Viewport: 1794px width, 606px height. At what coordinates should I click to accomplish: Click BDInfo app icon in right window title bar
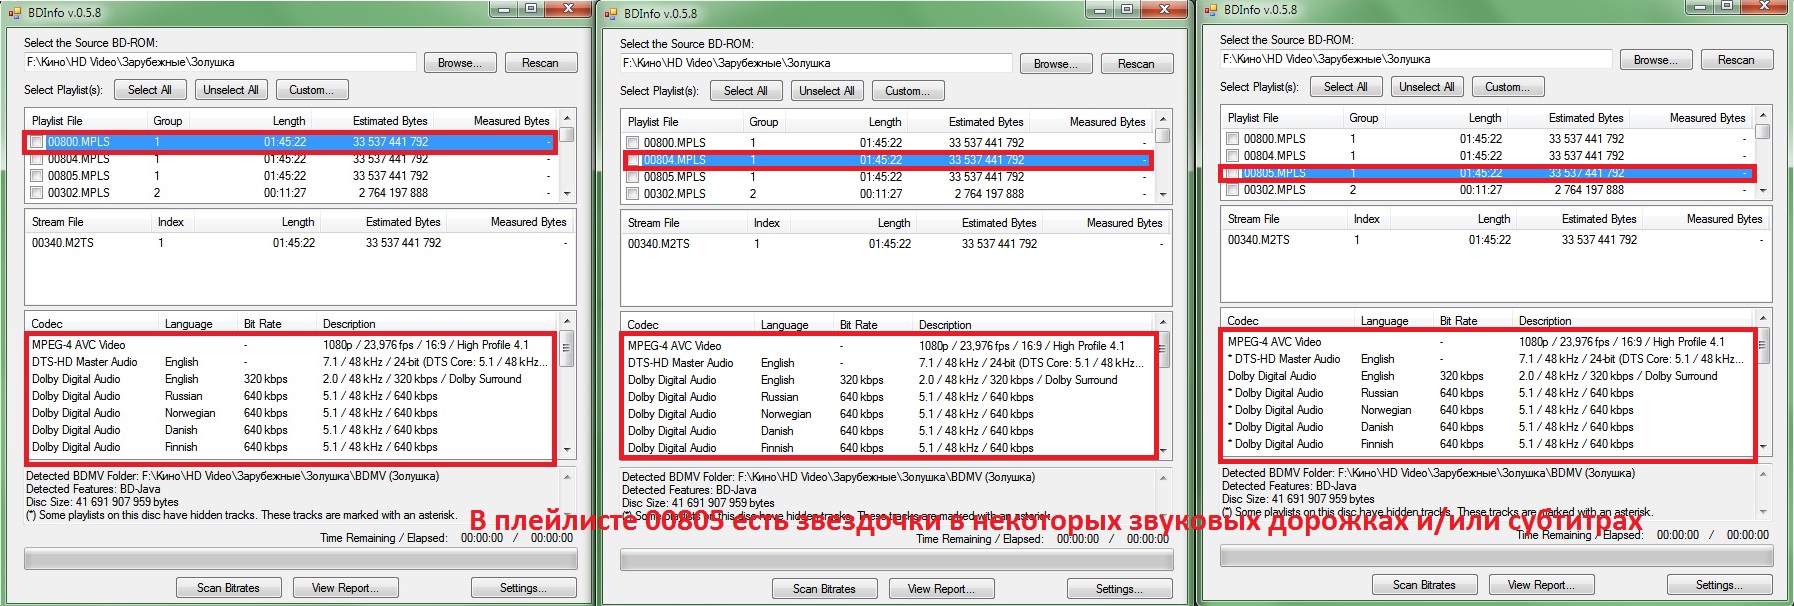click(x=1210, y=9)
